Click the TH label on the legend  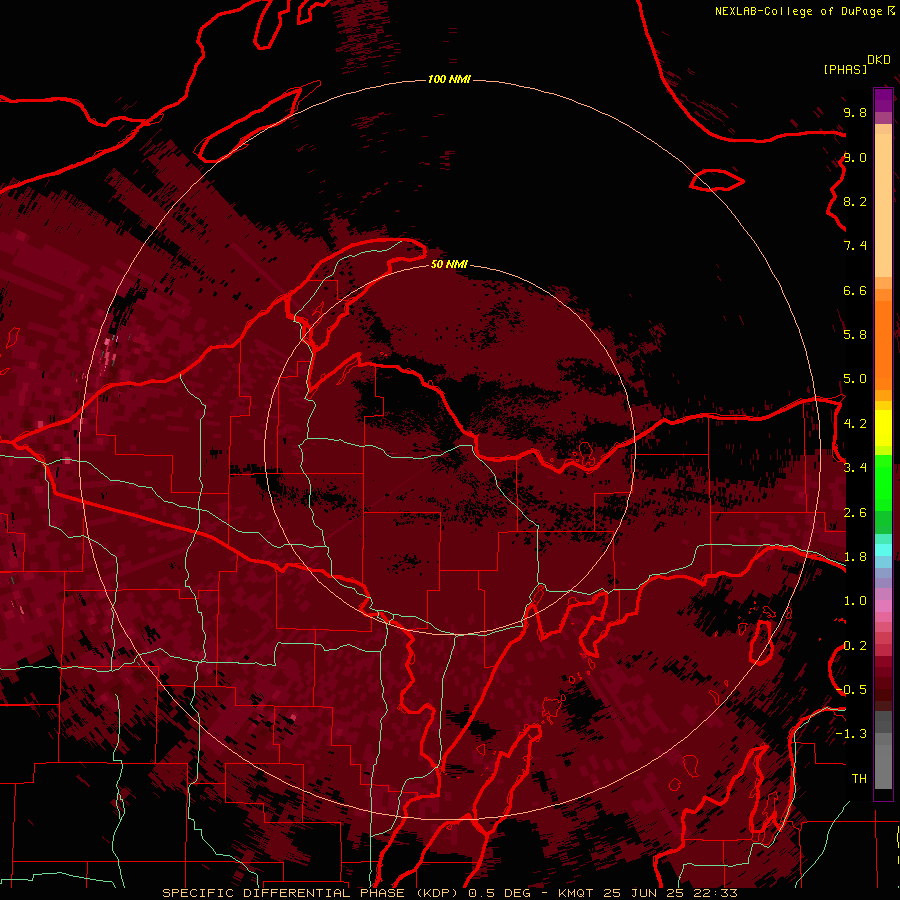point(859,778)
